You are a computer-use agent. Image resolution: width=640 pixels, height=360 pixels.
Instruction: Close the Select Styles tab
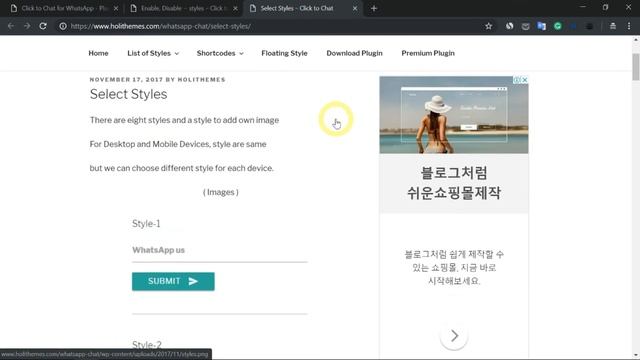pyautogui.click(x=355, y=8)
